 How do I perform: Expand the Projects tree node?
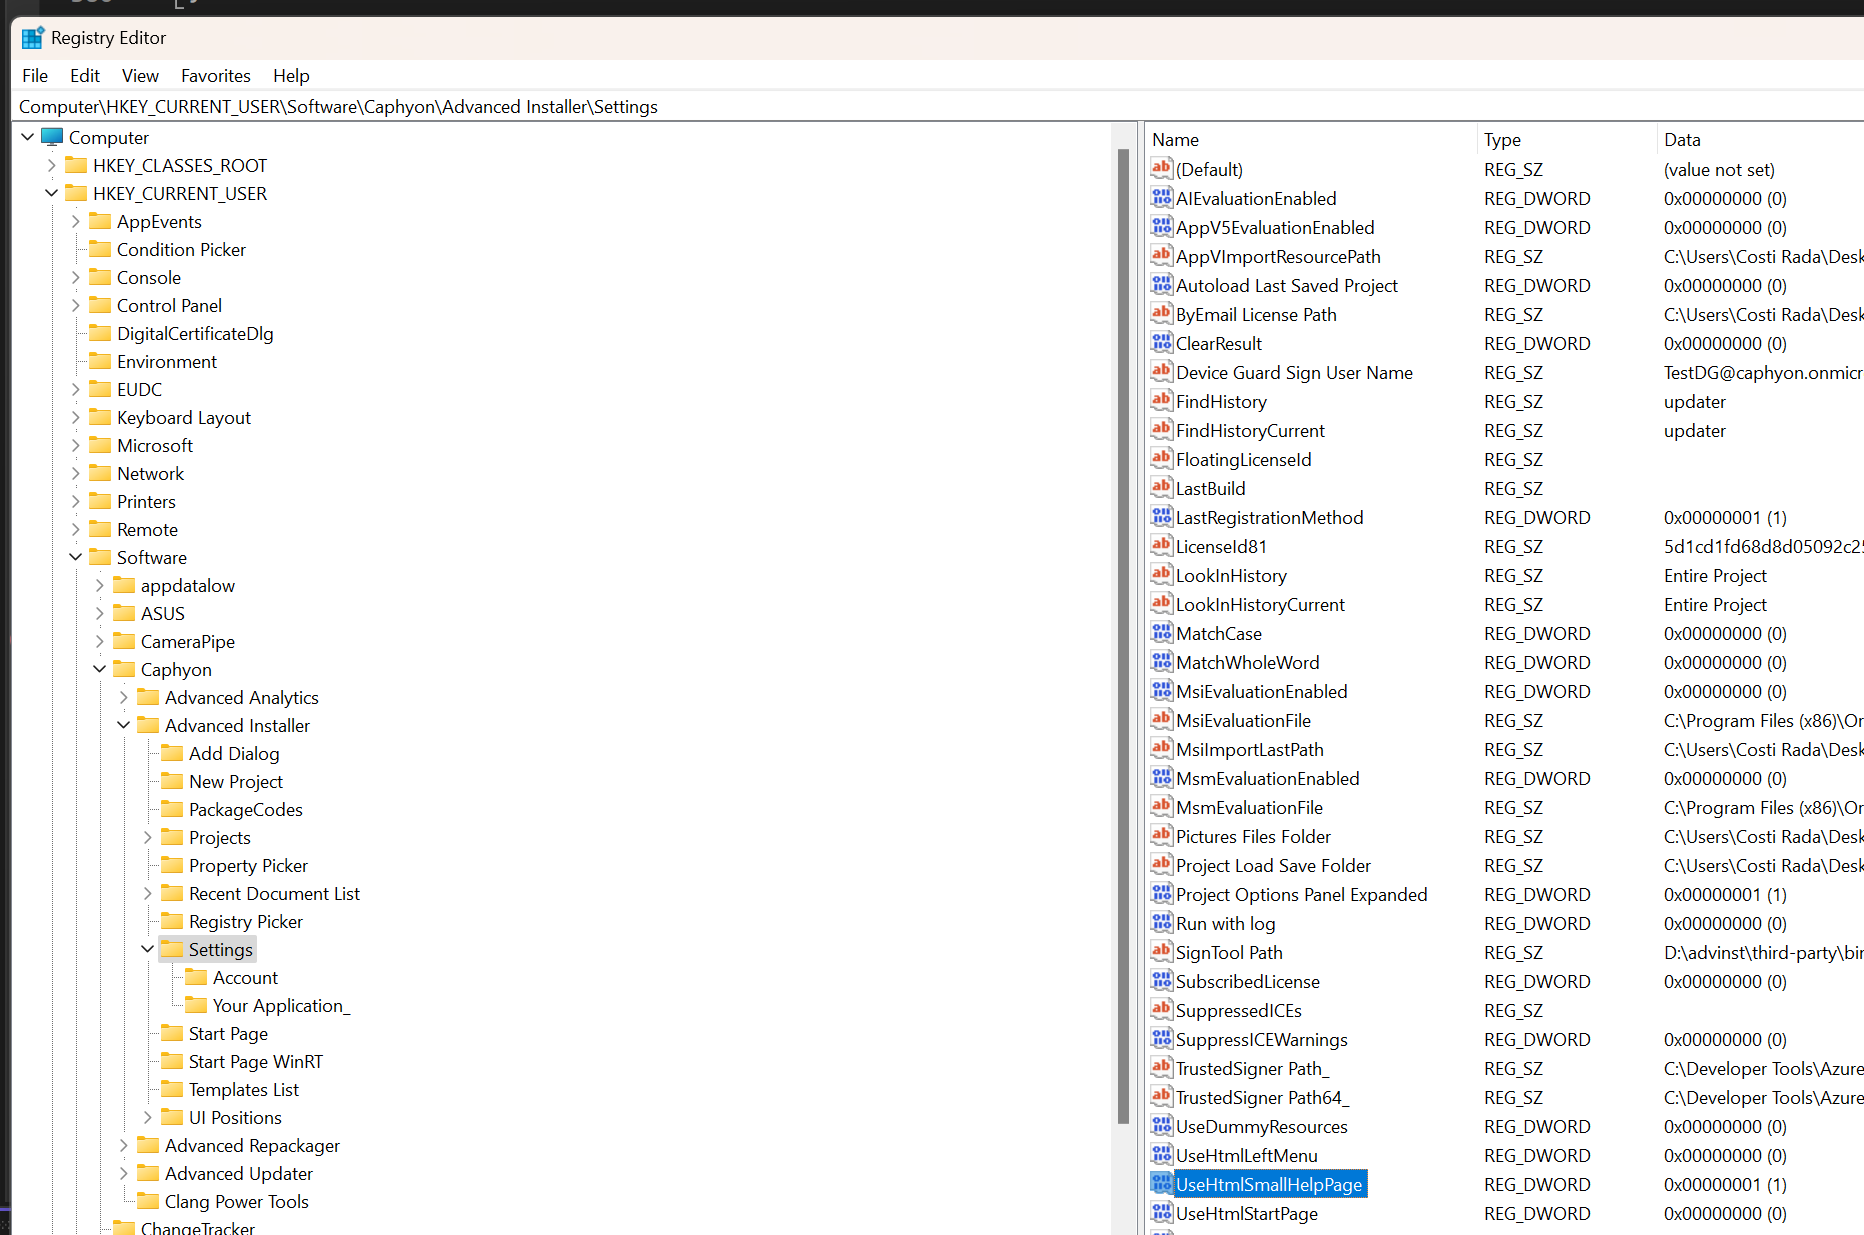148,837
